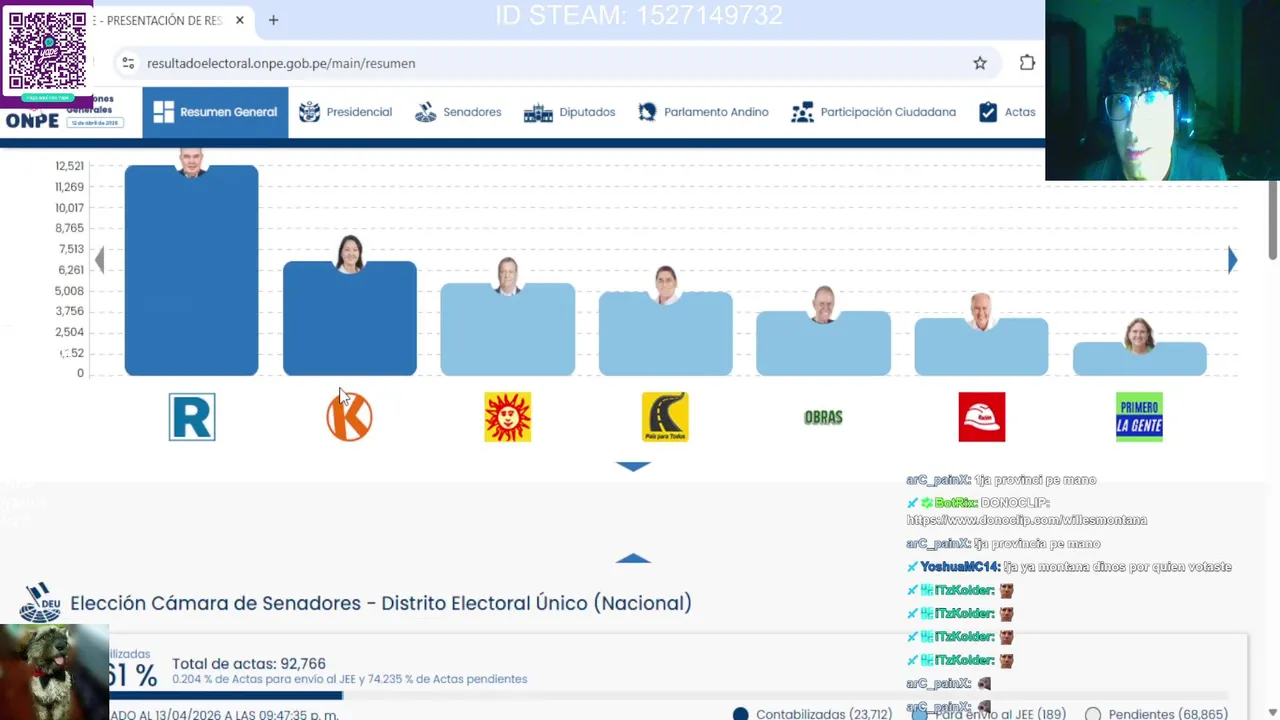Open the Presidencial tab

(345, 112)
